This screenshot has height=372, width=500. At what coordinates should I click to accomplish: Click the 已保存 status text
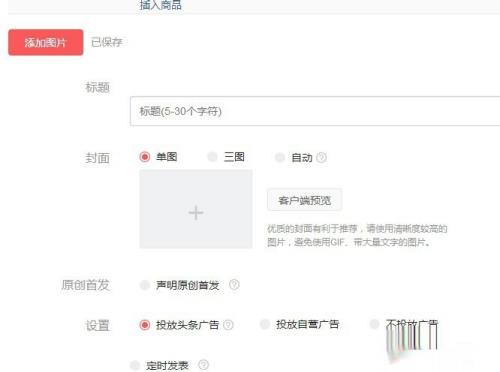[107, 42]
